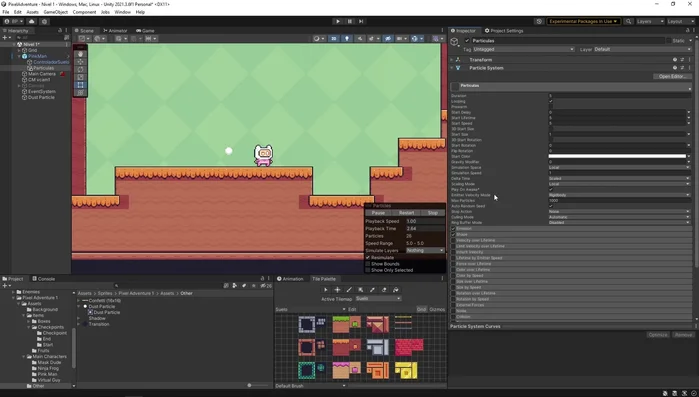Viewport: 699px width, 397px height.
Task: Select the Hand view tool
Action: point(80,54)
